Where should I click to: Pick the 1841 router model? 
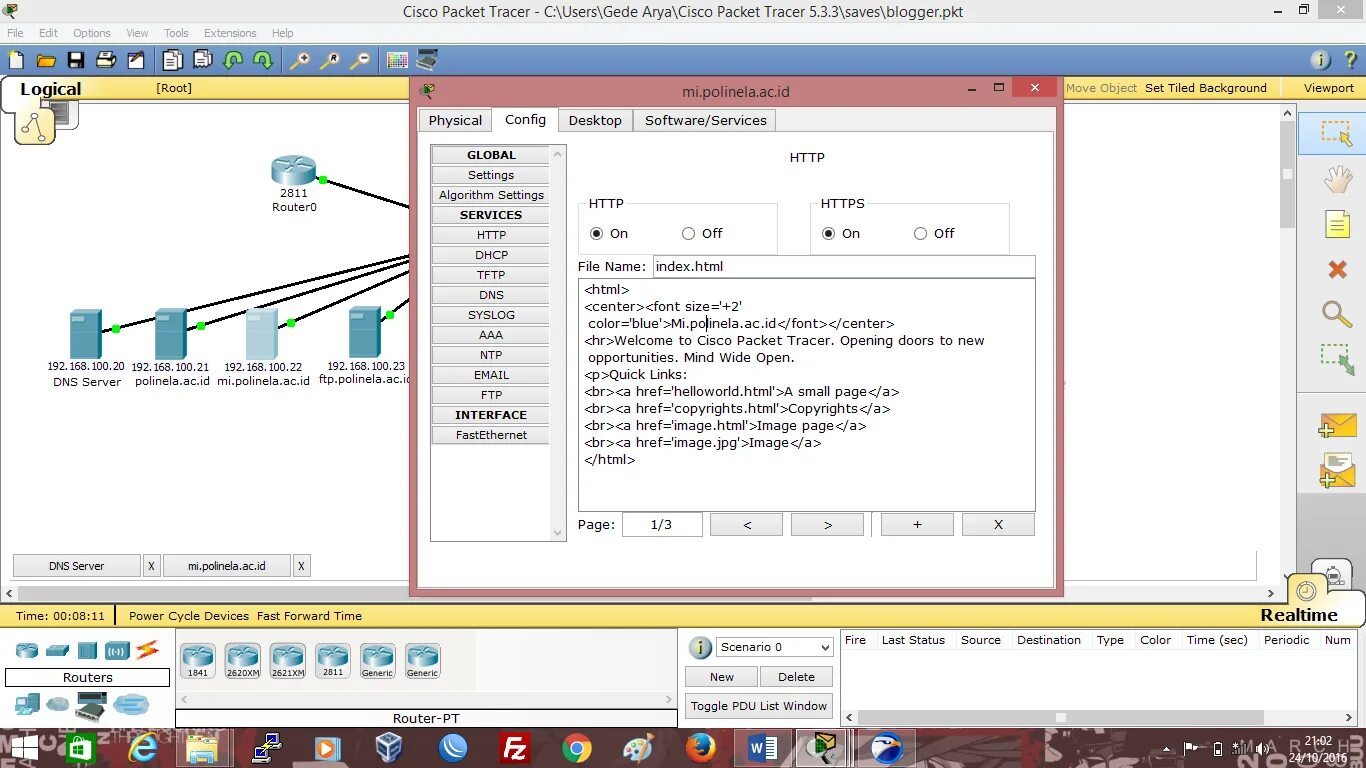(198, 660)
